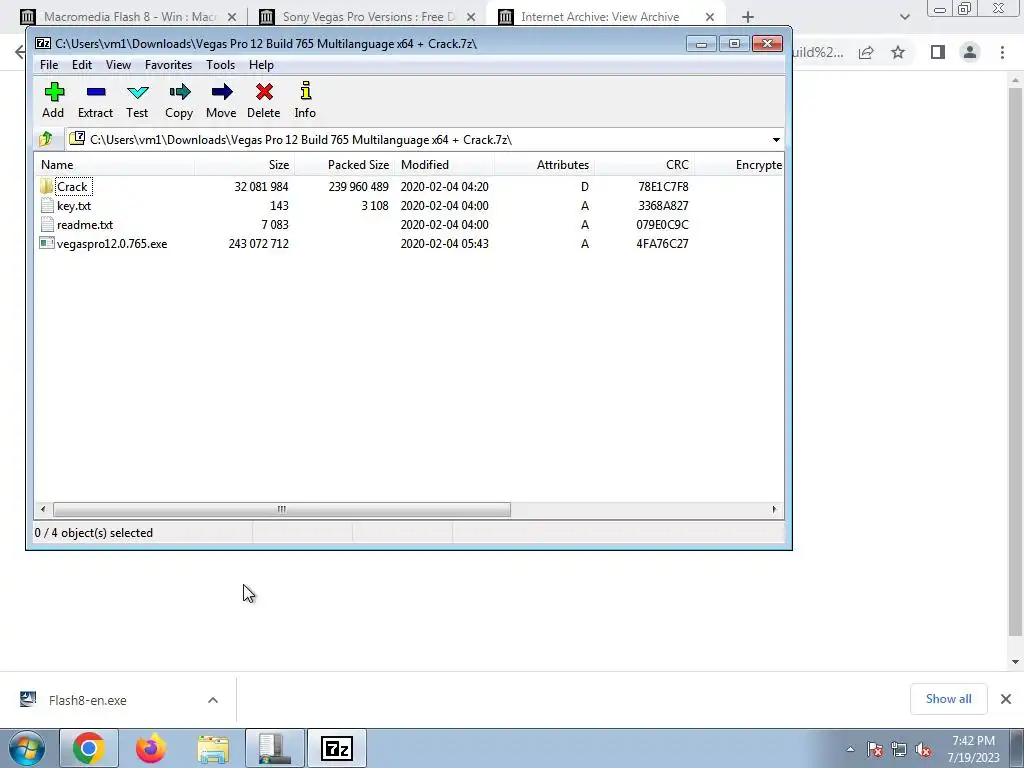Close the downloads bar
Viewport: 1024px width, 768px height.
point(1006,699)
